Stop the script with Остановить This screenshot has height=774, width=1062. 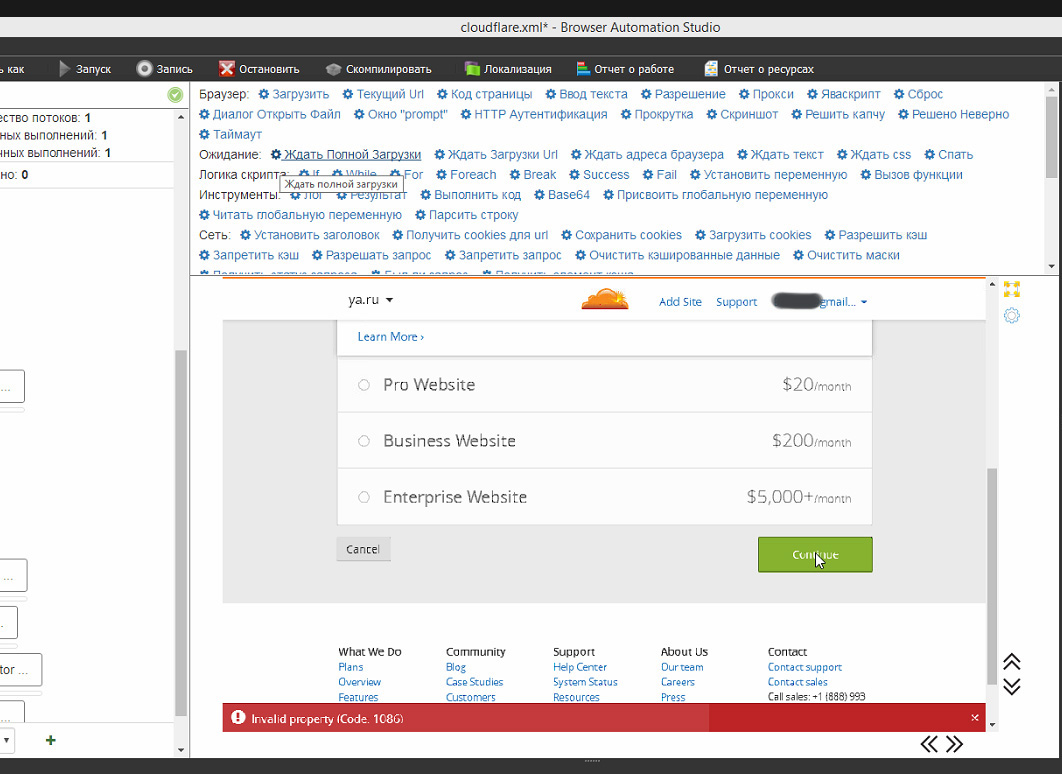259,69
